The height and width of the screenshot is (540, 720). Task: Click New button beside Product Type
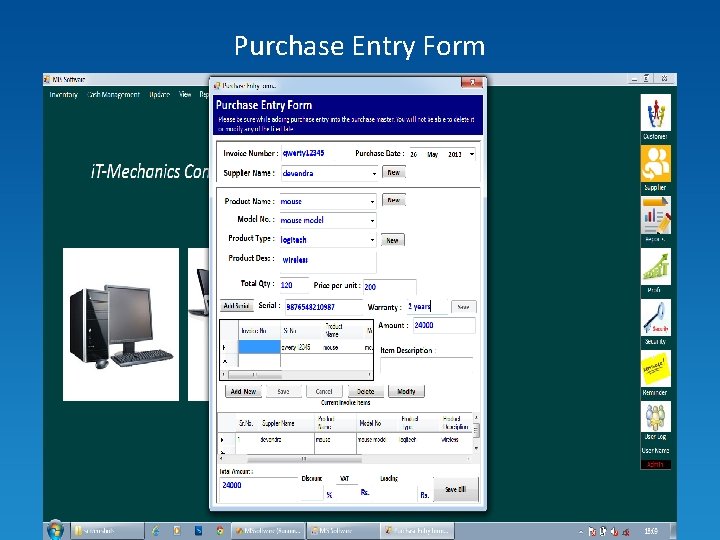coord(393,240)
